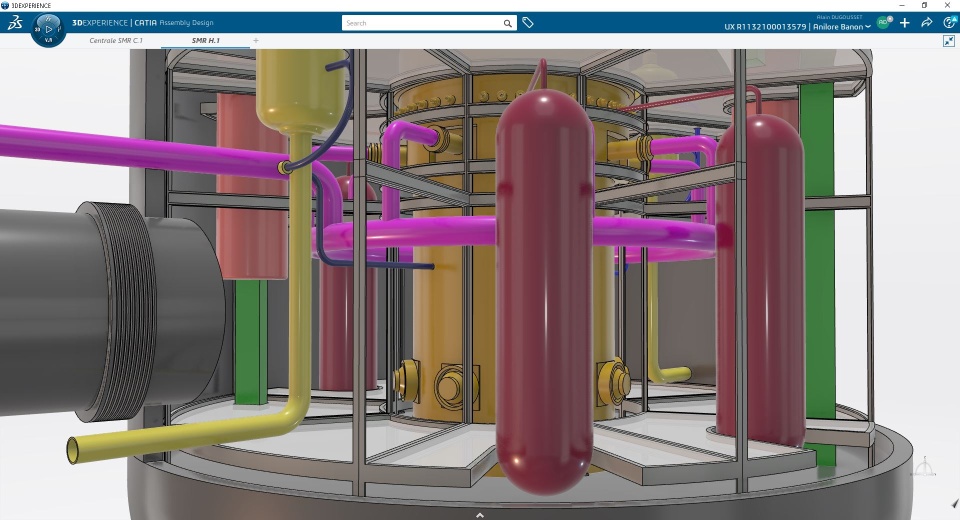
Task: Restore the 3DEXPERIENCE window size
Action: (x=924, y=6)
